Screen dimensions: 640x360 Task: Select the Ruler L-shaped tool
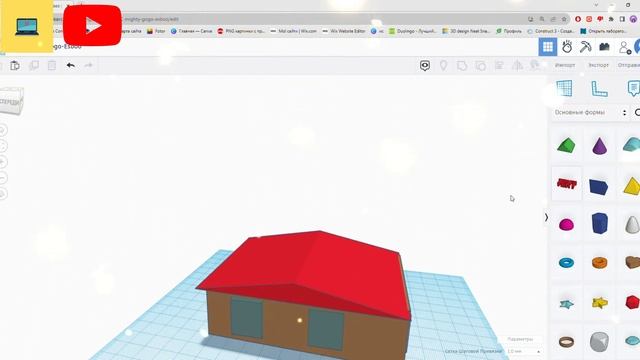599,89
